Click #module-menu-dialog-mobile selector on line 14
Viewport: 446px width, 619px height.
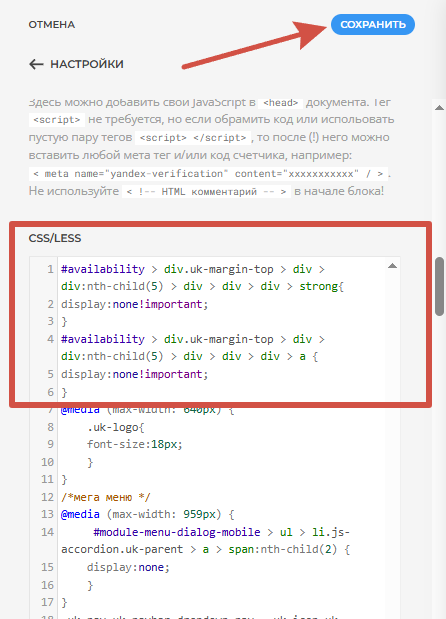click(177, 532)
